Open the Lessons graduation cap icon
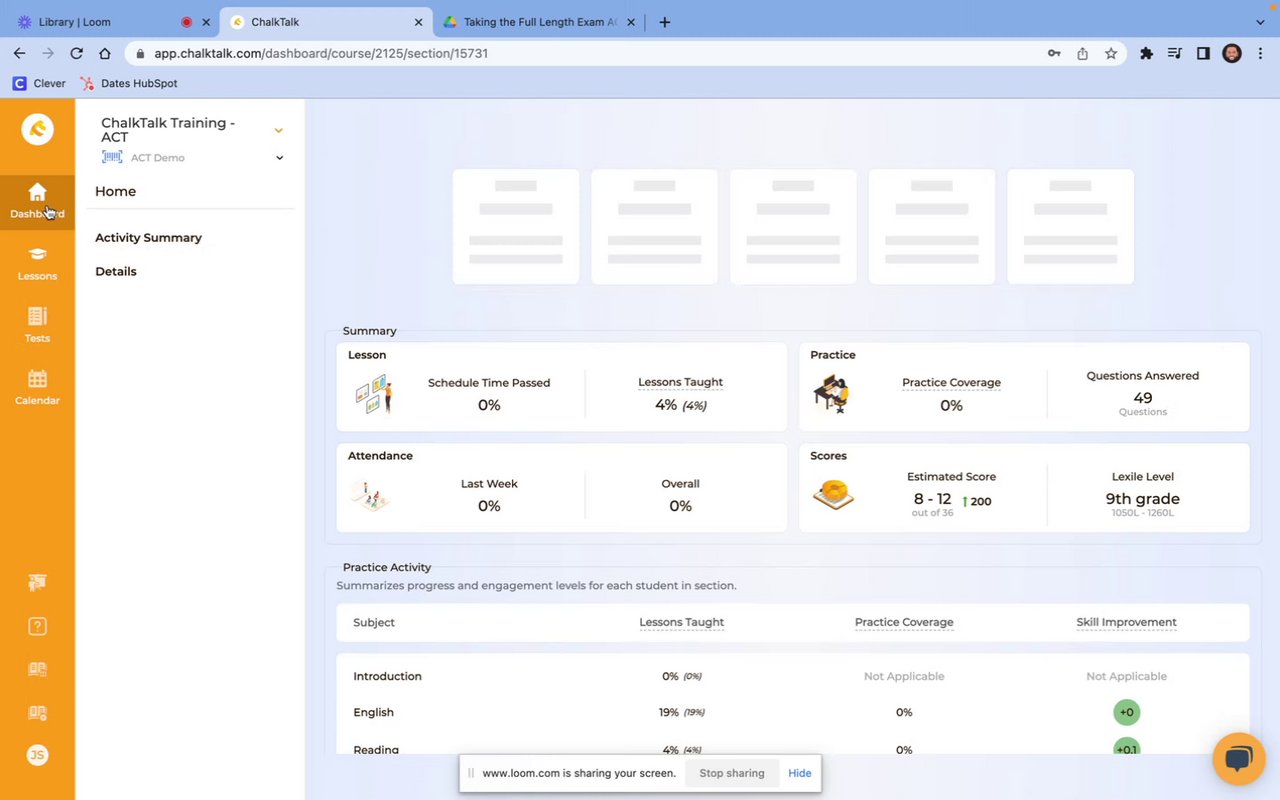This screenshot has height=800, width=1280. 37,254
